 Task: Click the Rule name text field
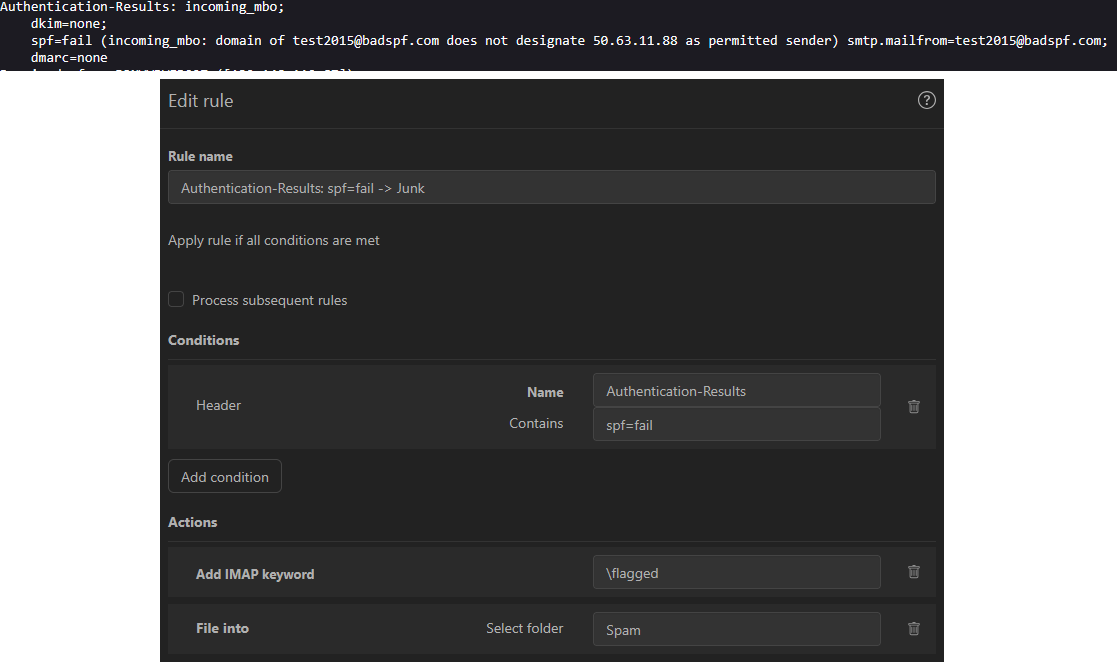click(551, 188)
